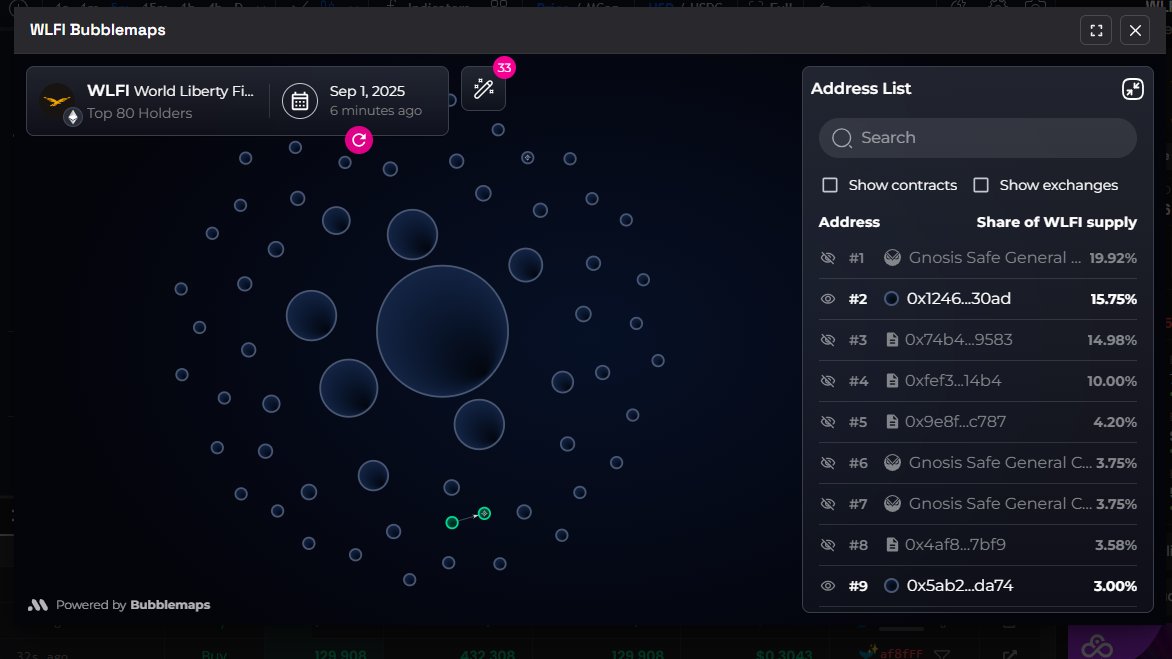Collapse the Address List panel
Image resolution: width=1172 pixels, height=659 pixels.
(1132, 89)
